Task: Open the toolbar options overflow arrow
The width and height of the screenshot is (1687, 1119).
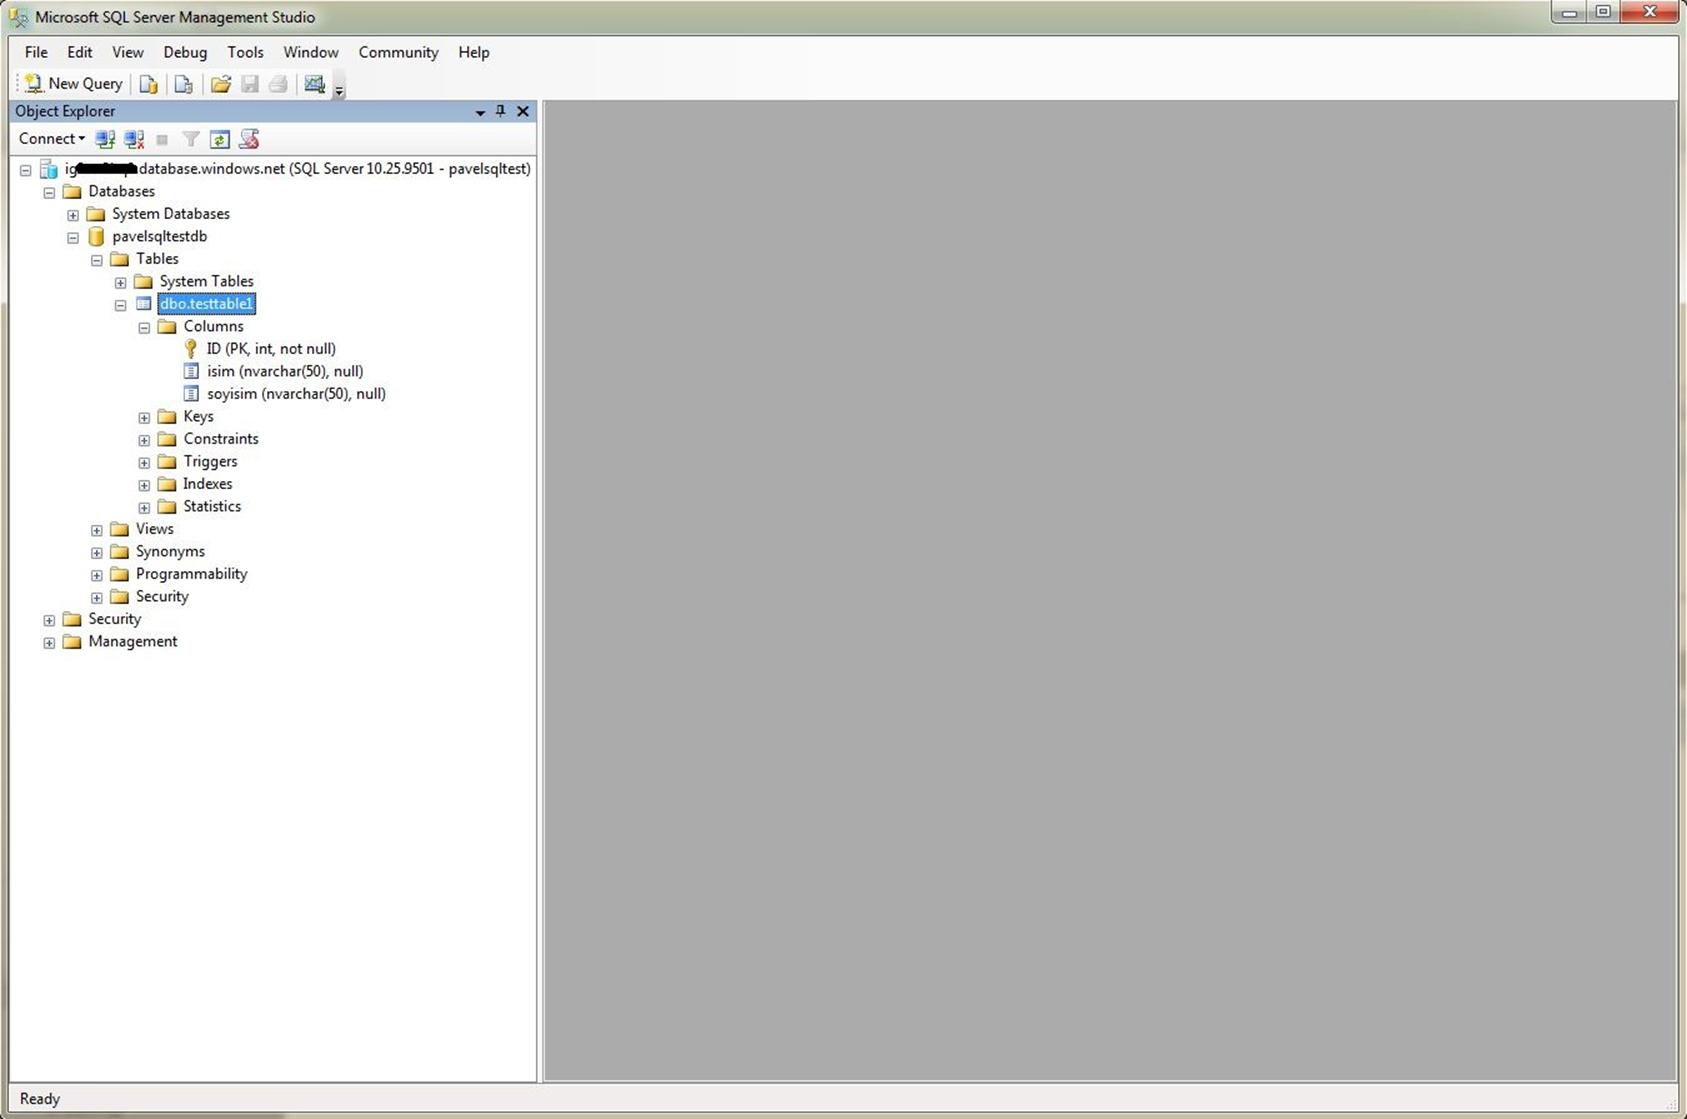Action: (x=339, y=89)
